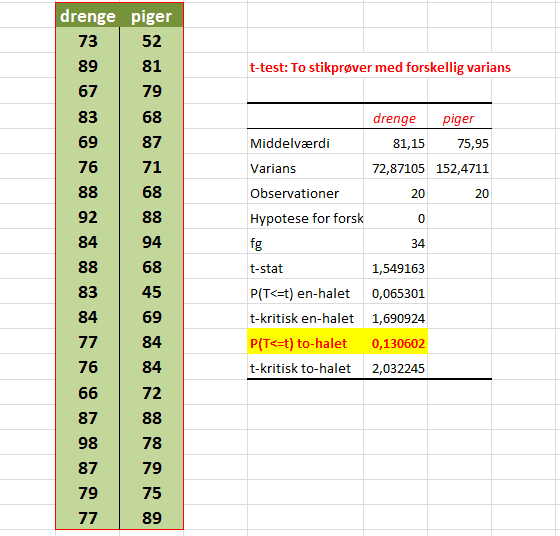The image size is (560, 536).
Task: Click the drenge variance 72,87105 cell
Action: 395,168
